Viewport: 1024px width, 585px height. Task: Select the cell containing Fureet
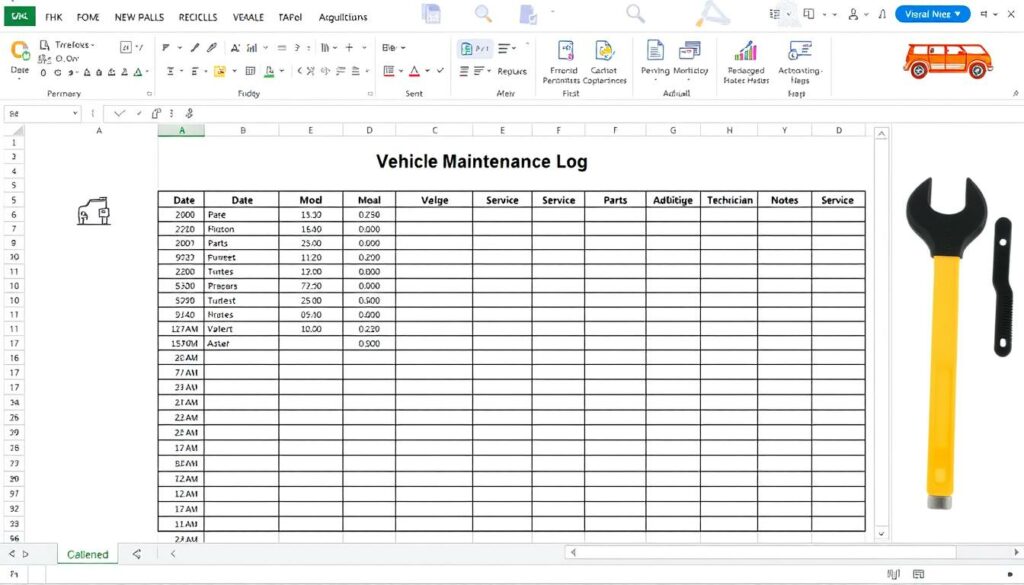242,257
